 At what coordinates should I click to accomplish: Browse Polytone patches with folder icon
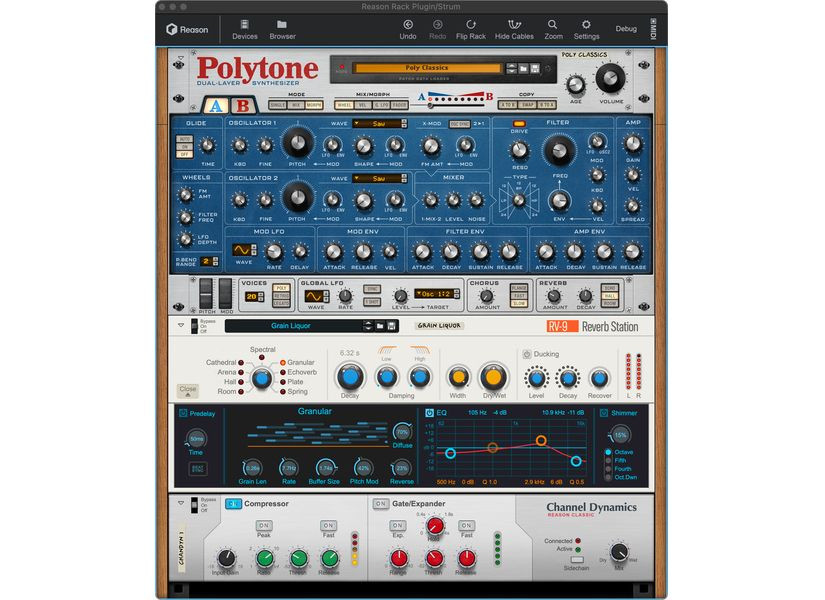(x=524, y=68)
